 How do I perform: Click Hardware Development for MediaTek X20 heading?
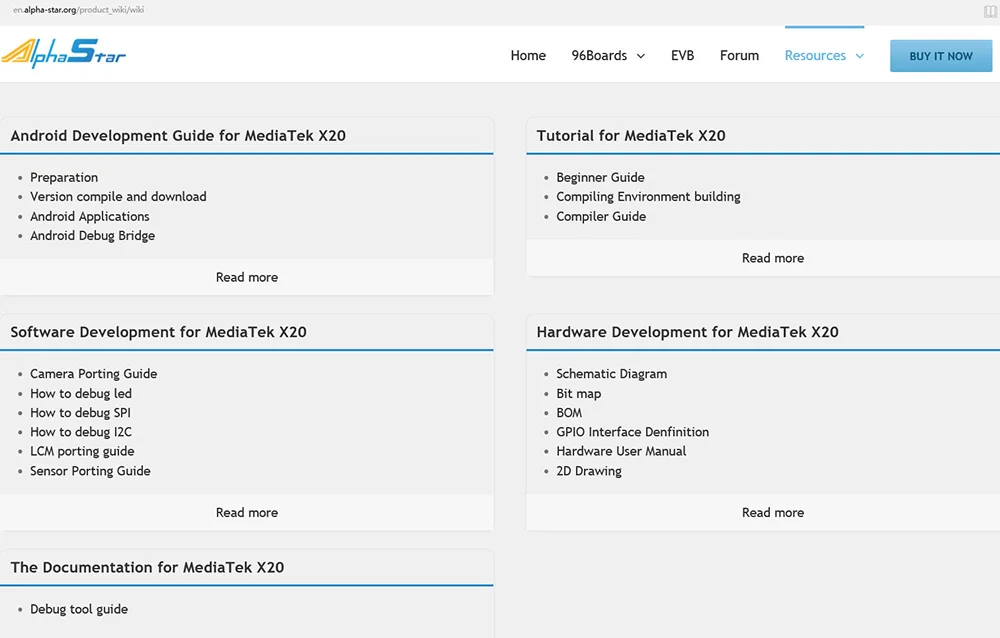point(687,332)
